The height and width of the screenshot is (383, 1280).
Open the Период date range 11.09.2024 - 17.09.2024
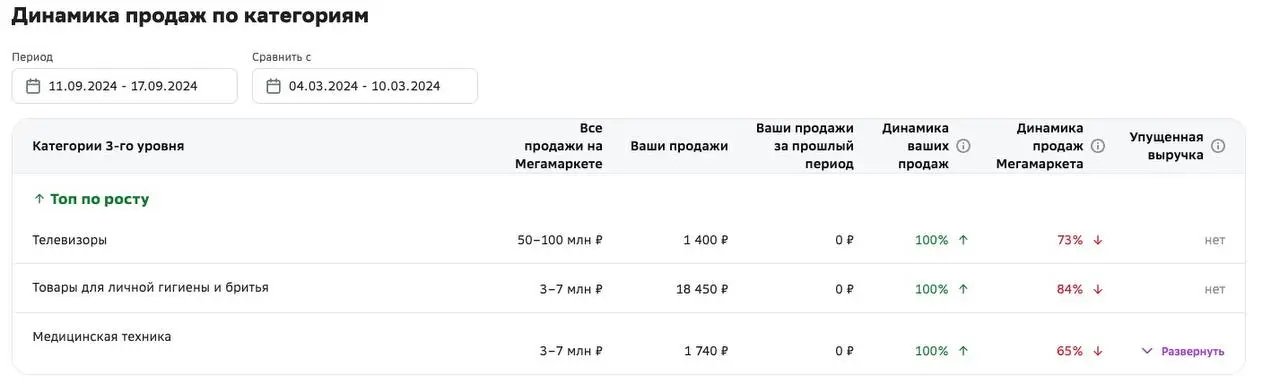pyautogui.click(x=125, y=86)
